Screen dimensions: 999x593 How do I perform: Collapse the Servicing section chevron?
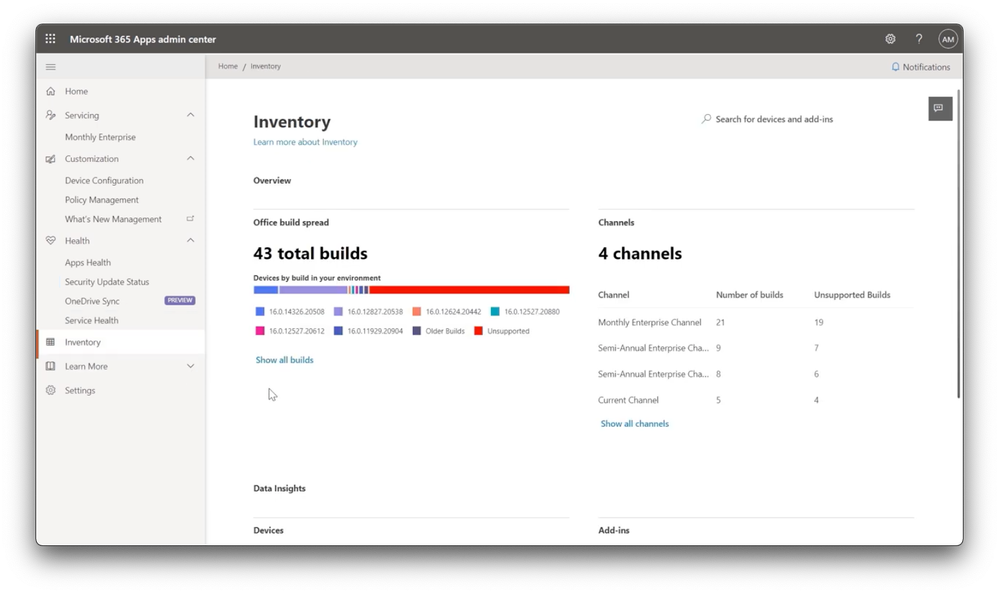pos(190,115)
